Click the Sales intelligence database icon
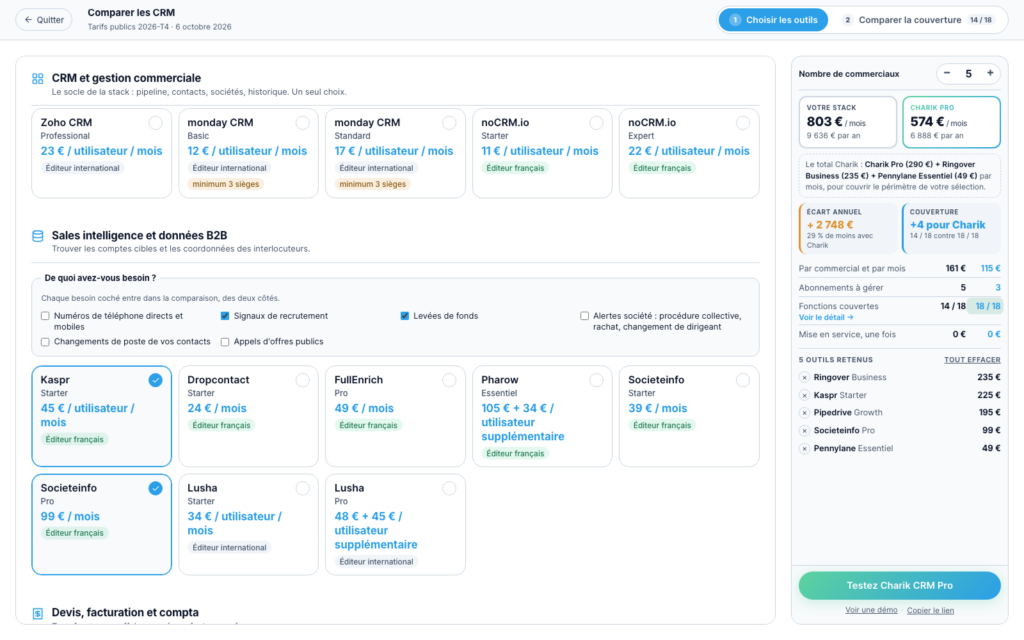This screenshot has width=1024, height=640. coord(38,236)
